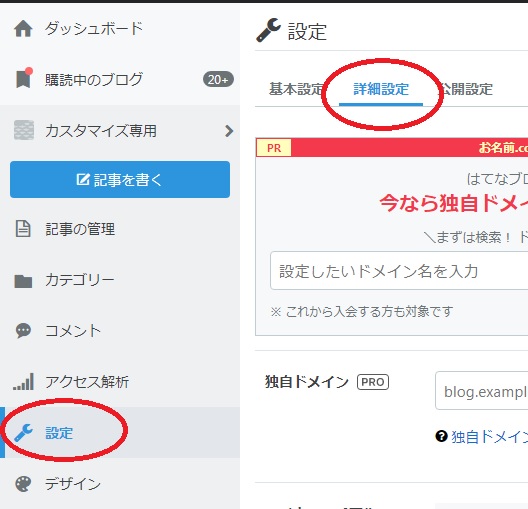Open コメント in the sidebar

(73, 331)
